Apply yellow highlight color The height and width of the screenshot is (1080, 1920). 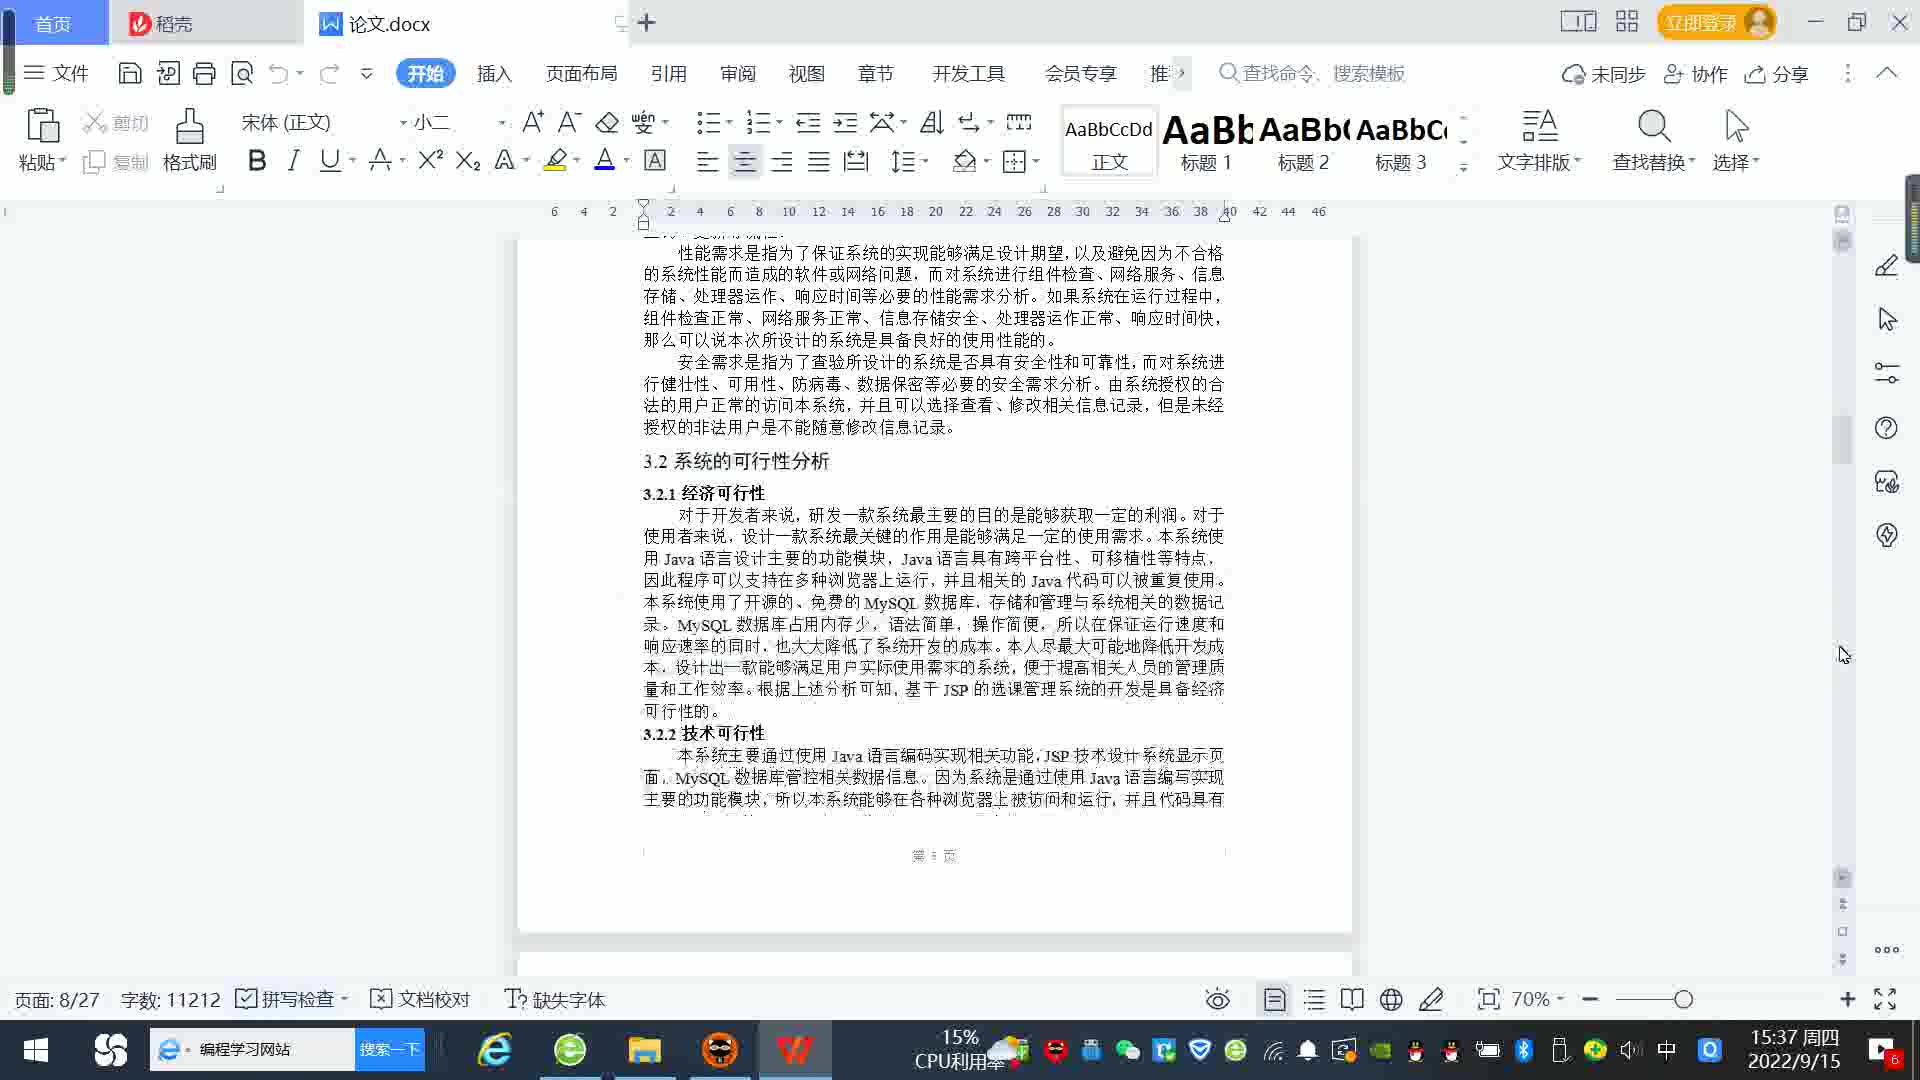tap(555, 160)
